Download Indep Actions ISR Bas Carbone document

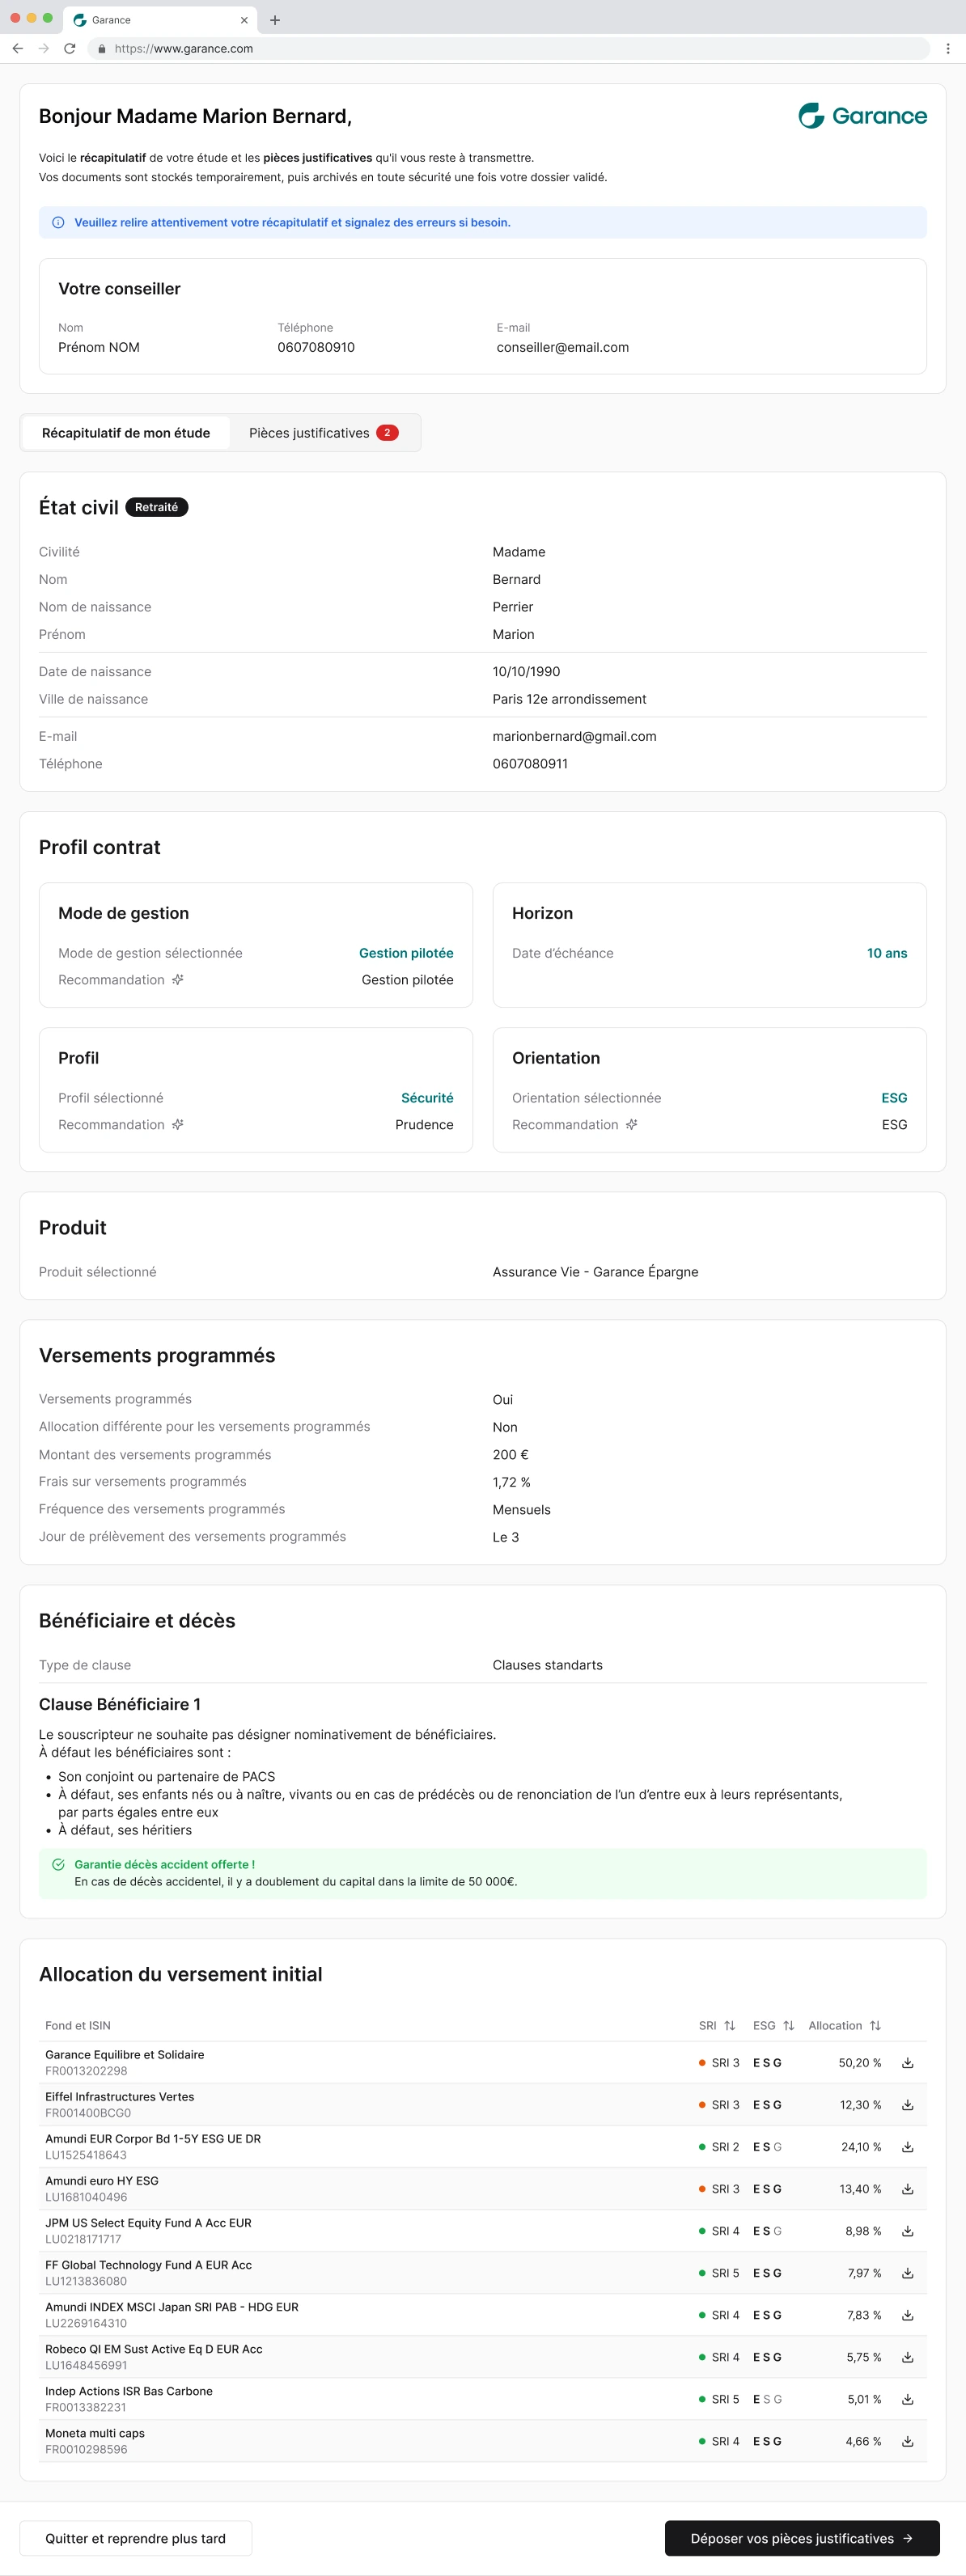[x=907, y=2399]
